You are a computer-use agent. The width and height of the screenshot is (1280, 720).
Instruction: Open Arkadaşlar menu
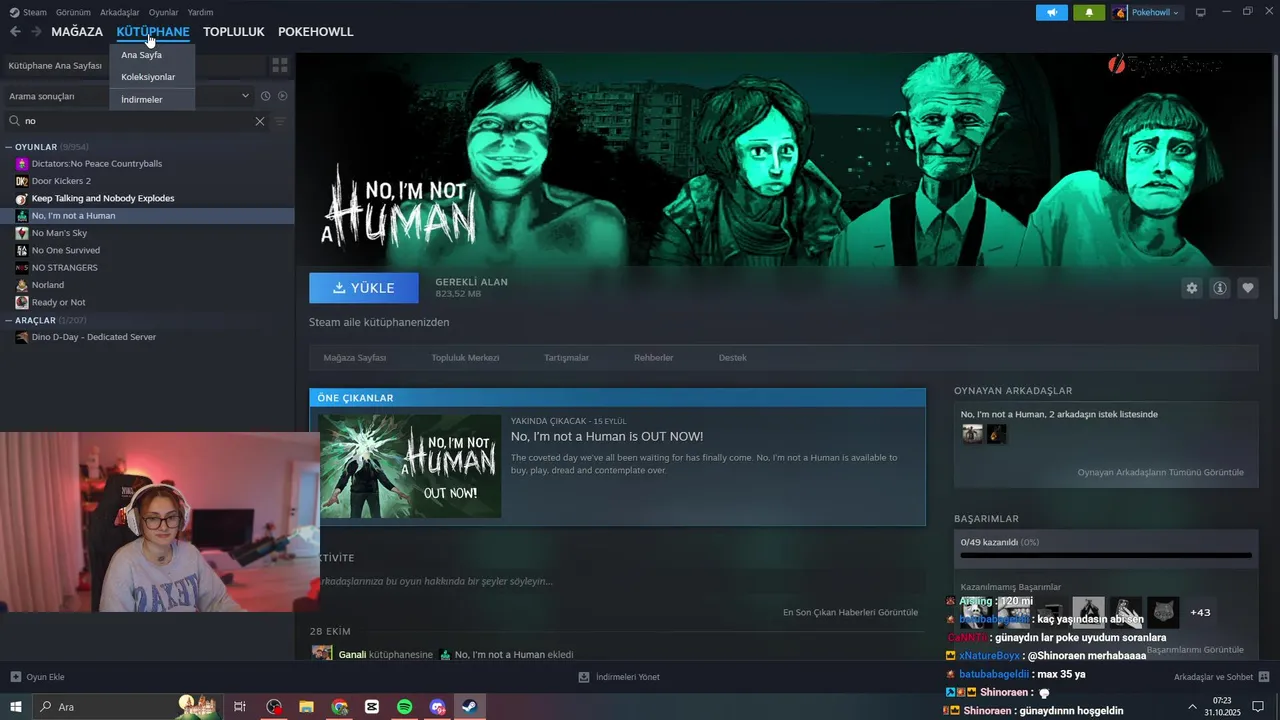click(120, 12)
